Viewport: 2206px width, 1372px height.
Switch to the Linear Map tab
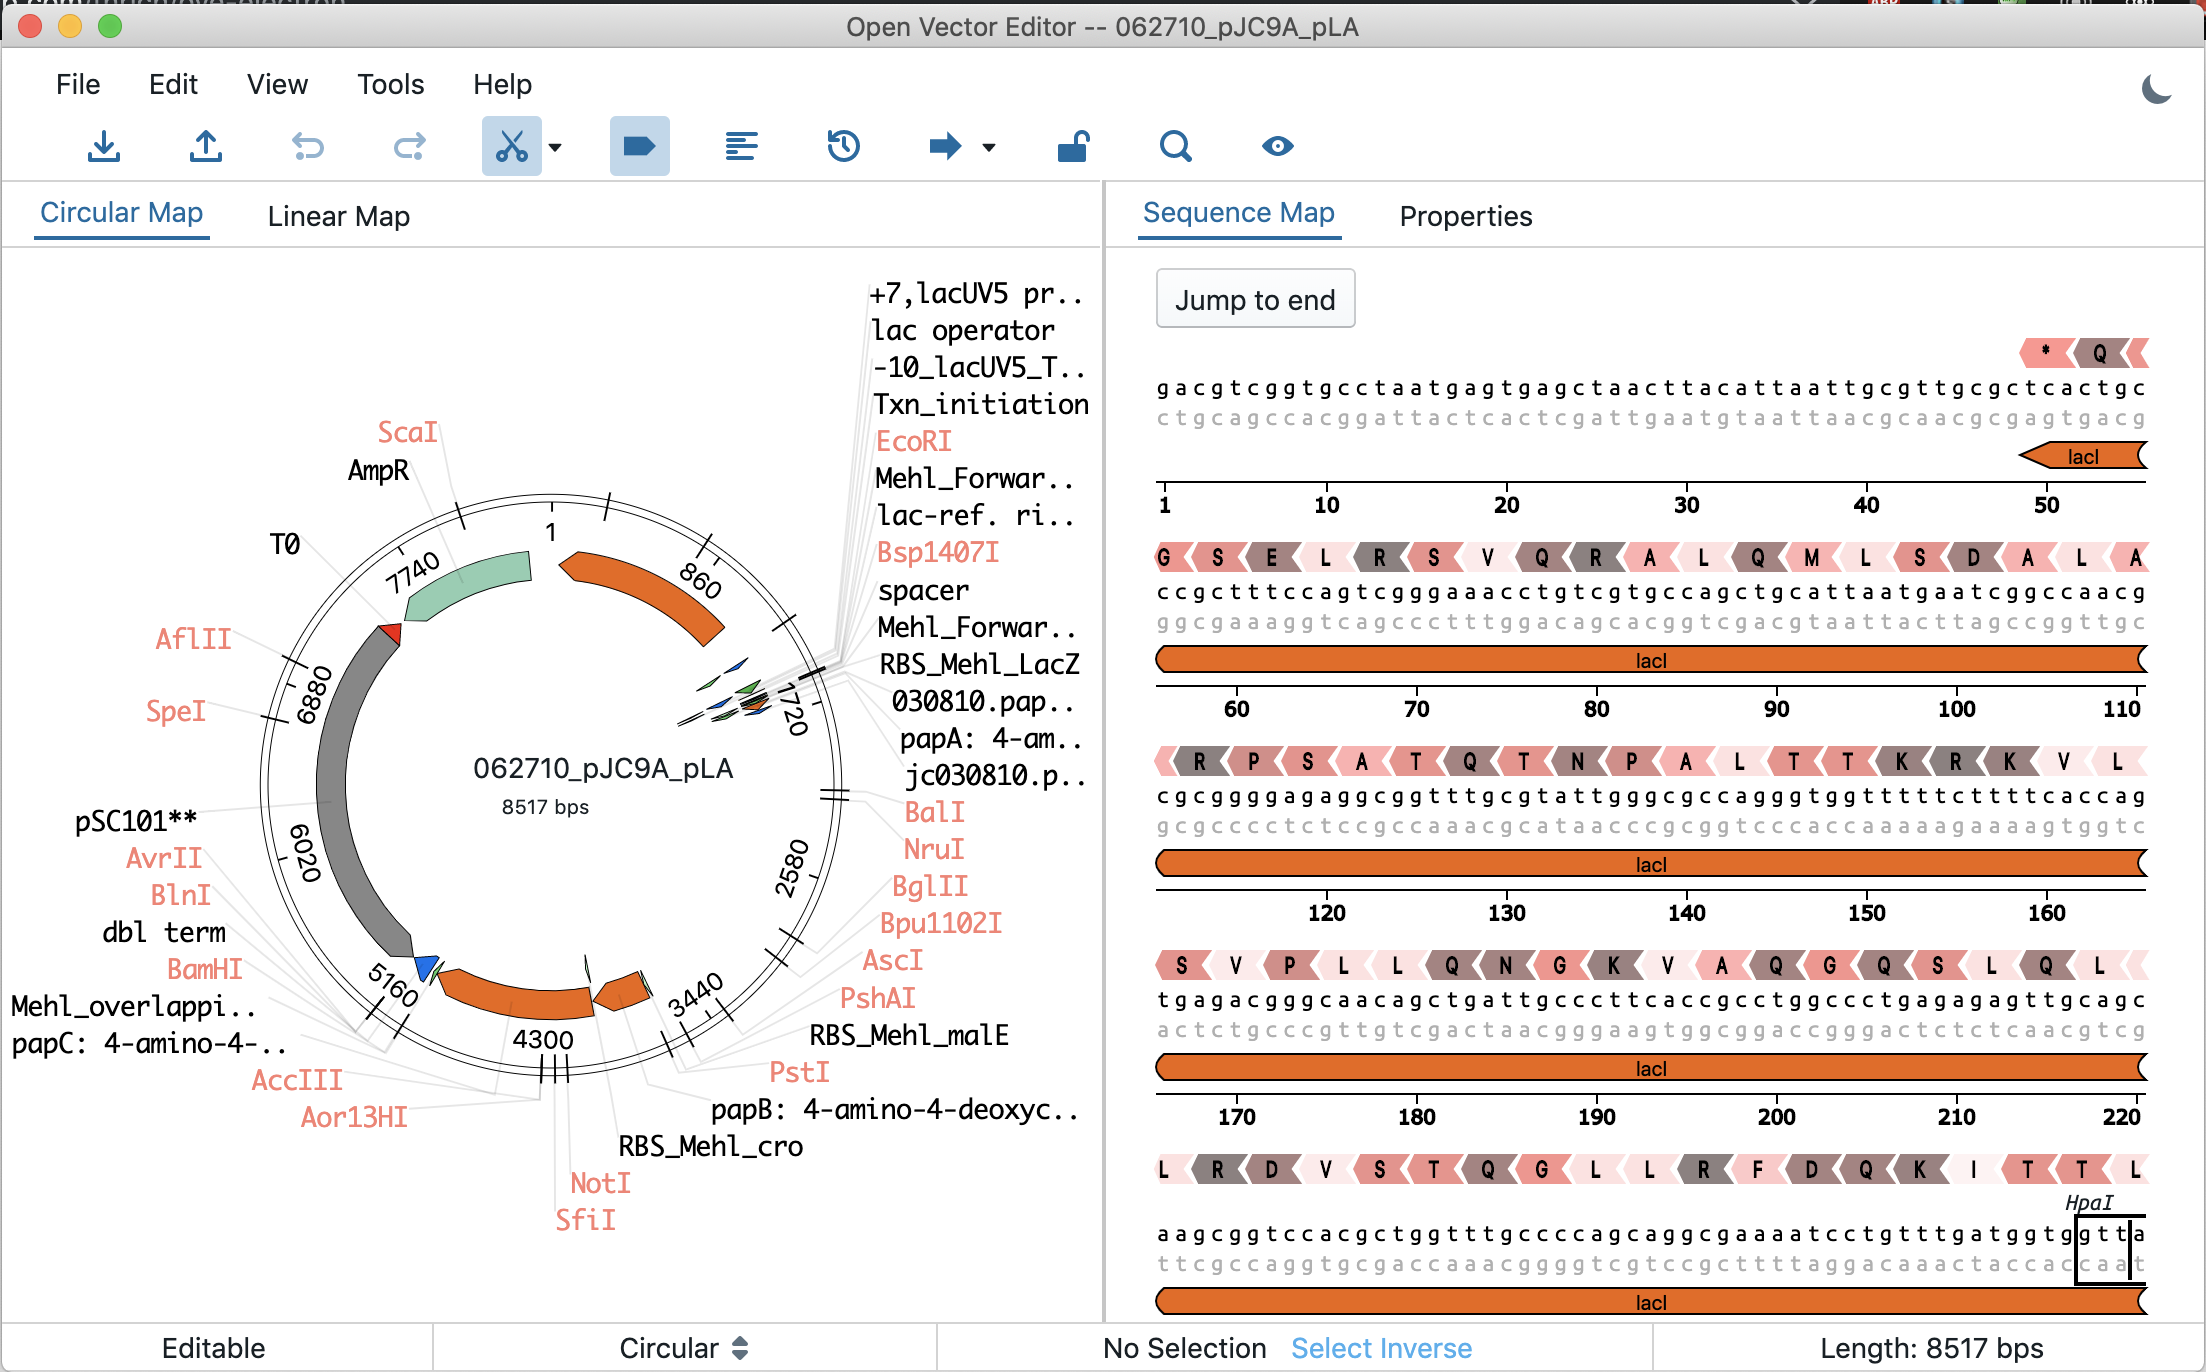(338, 216)
